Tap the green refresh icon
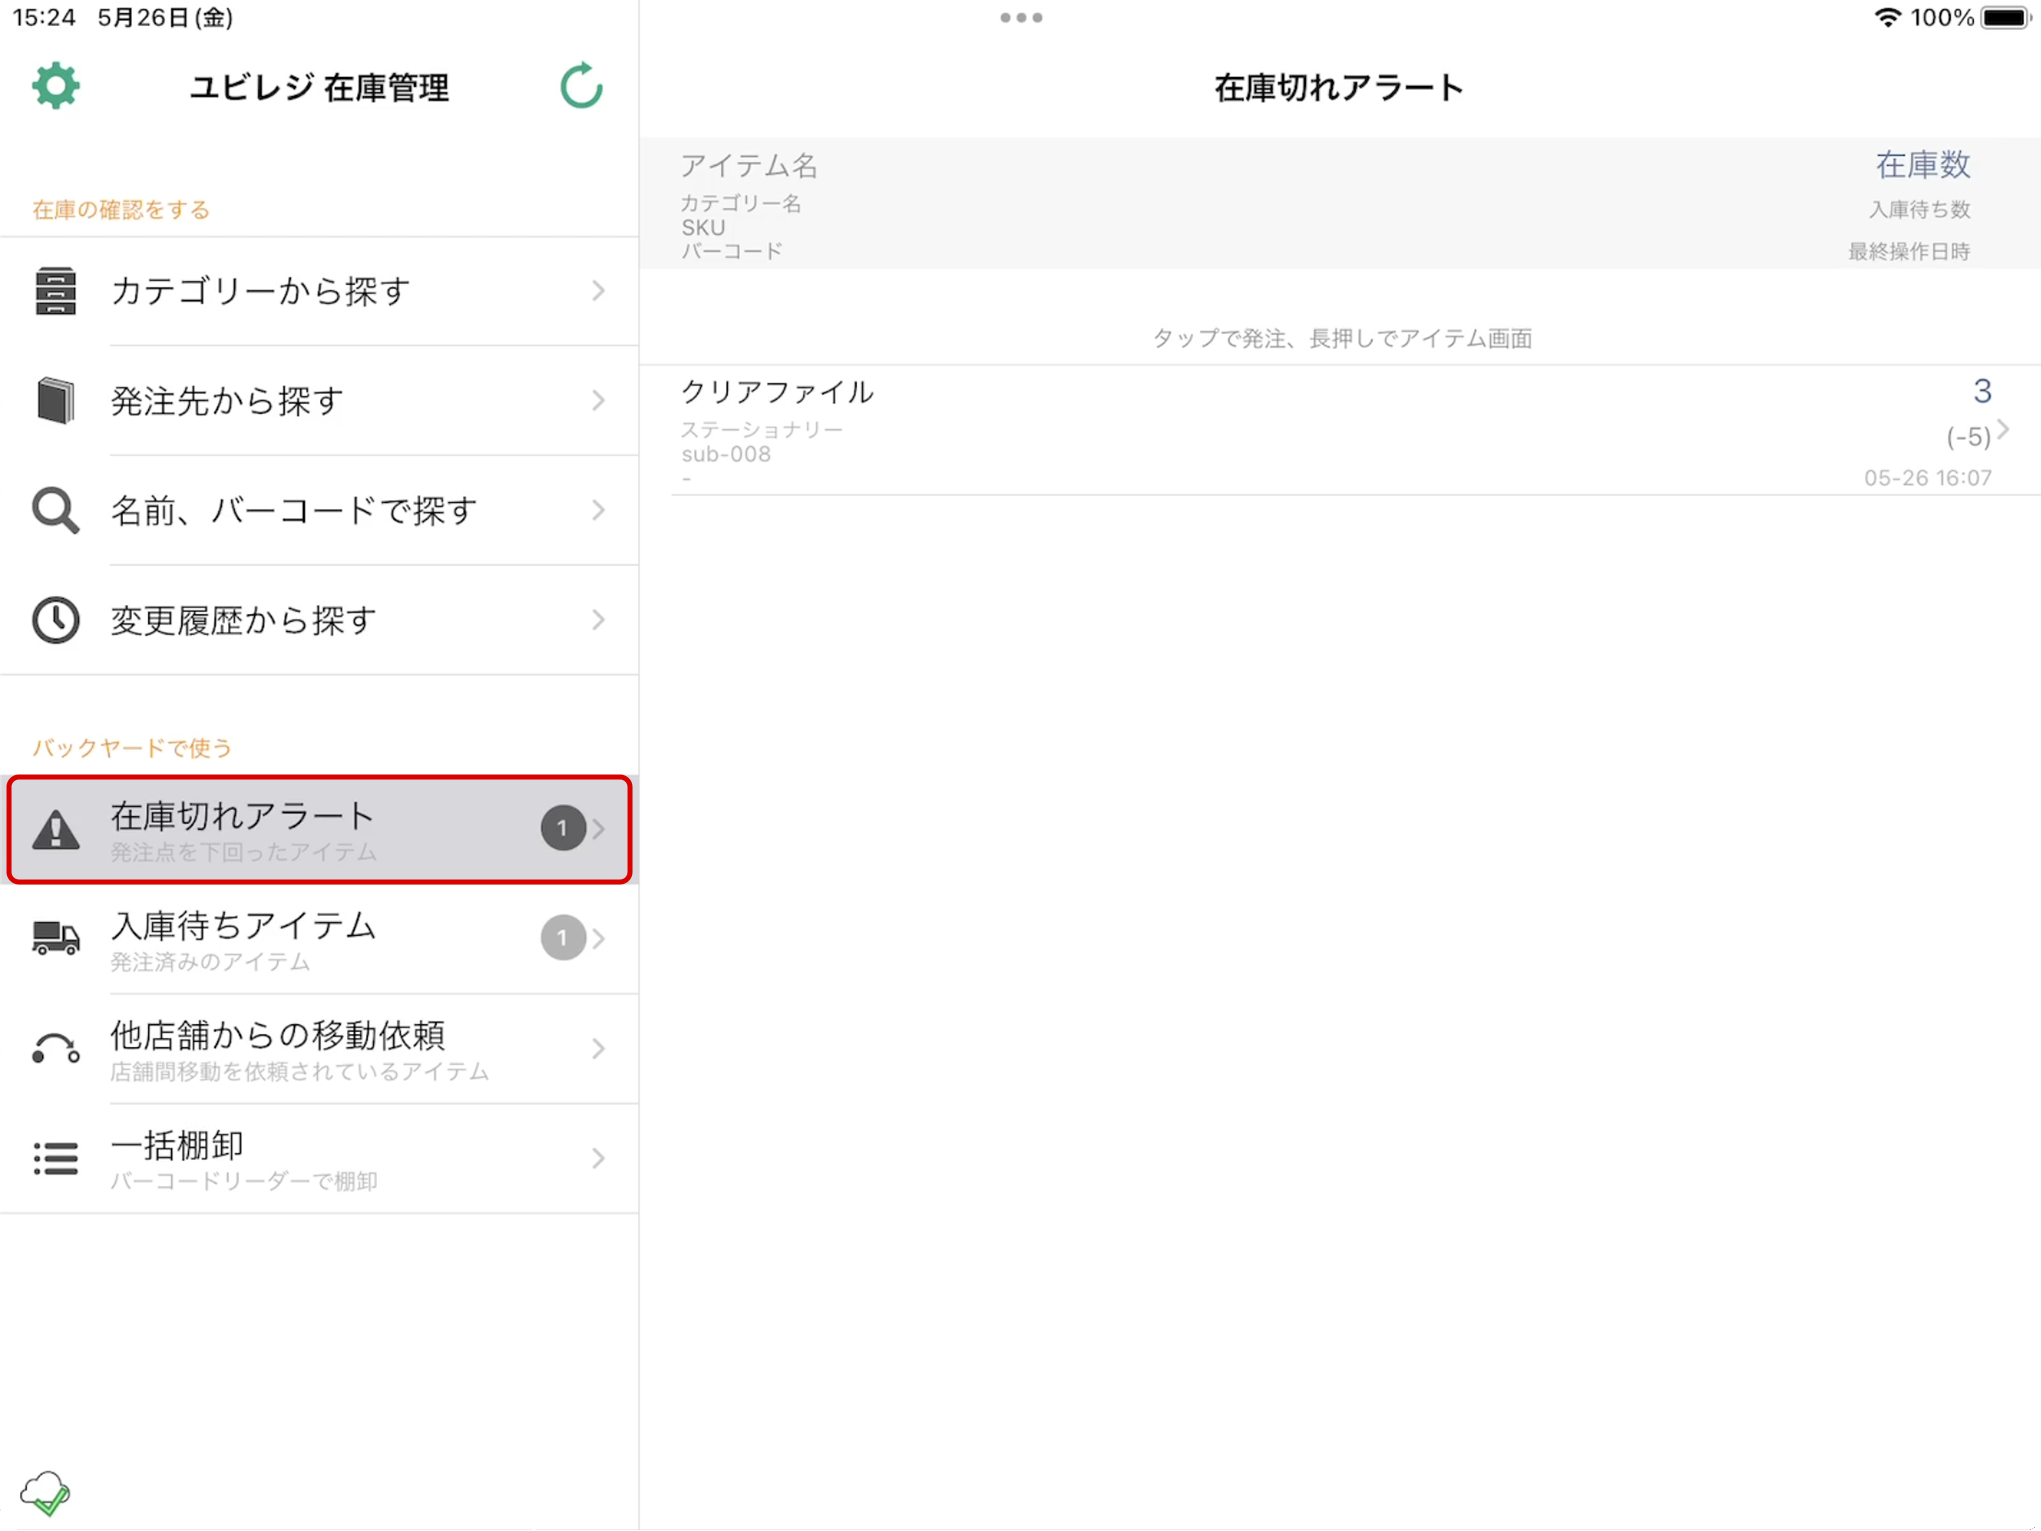The image size is (2041, 1531). point(581,86)
